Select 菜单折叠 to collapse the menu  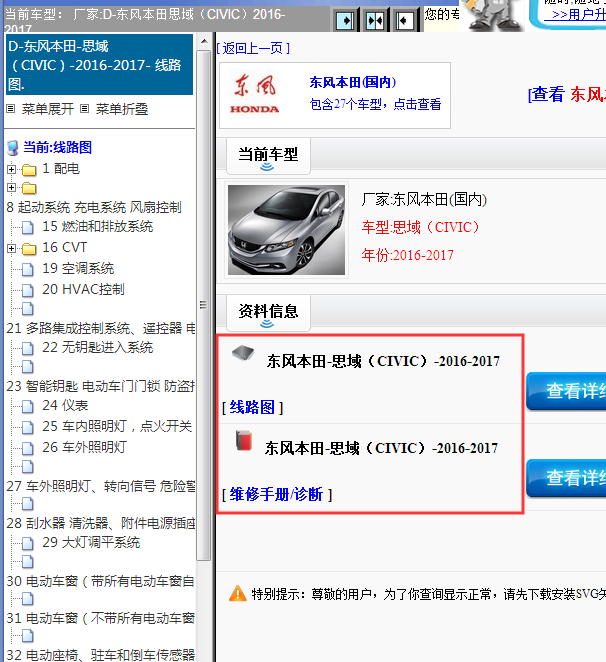[x=122, y=109]
